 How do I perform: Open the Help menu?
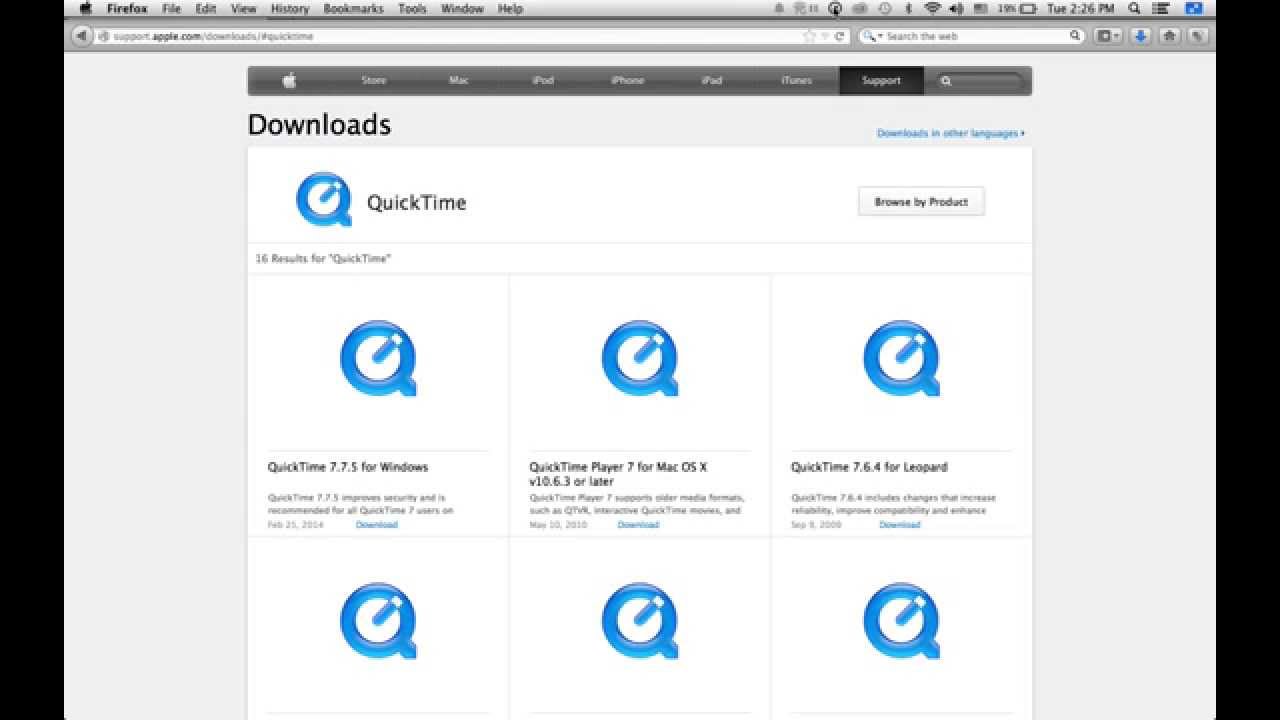click(510, 8)
